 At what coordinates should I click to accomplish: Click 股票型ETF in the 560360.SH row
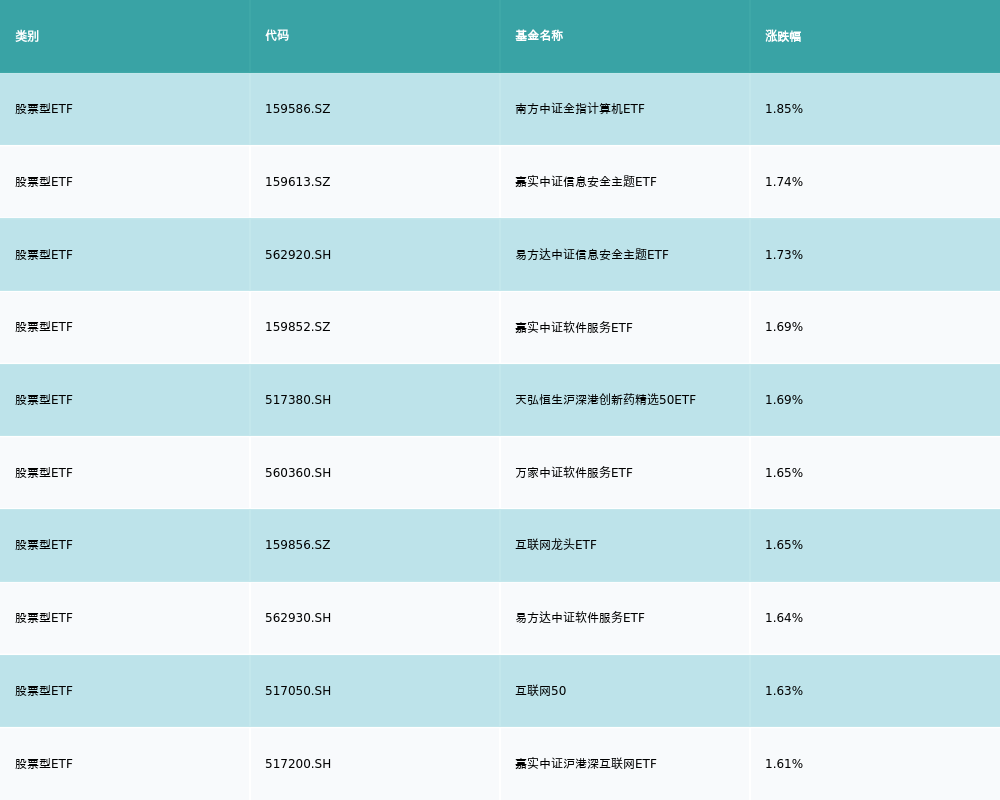point(44,473)
